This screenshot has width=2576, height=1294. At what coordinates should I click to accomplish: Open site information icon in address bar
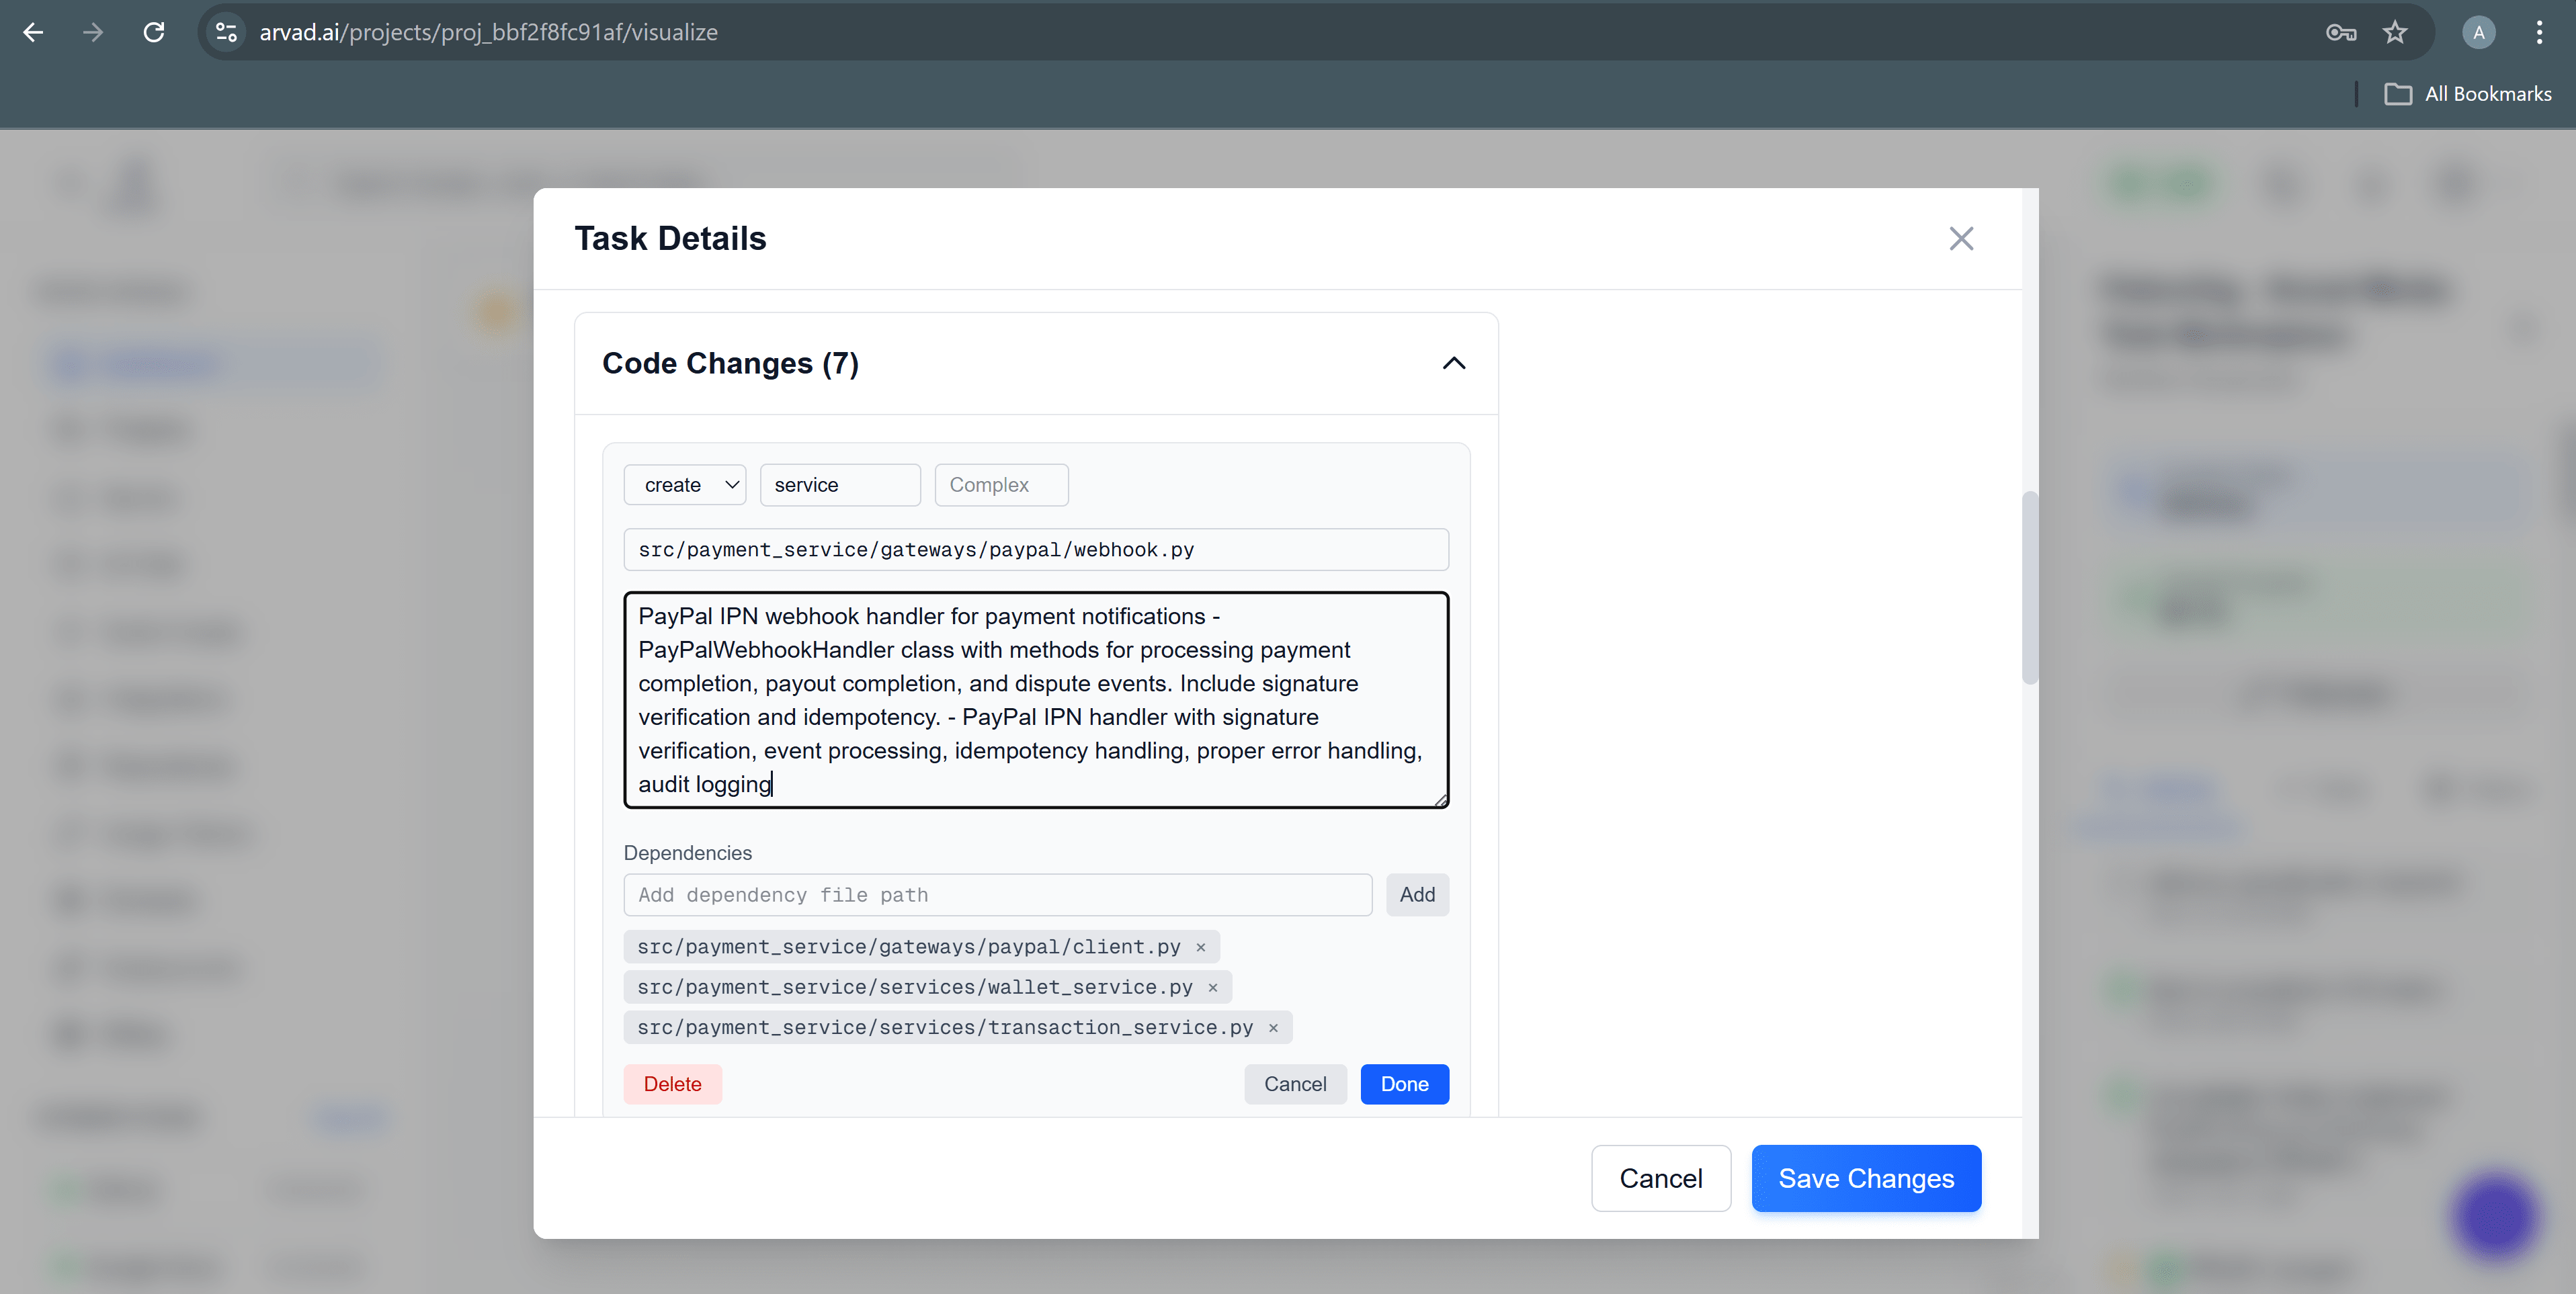227,32
